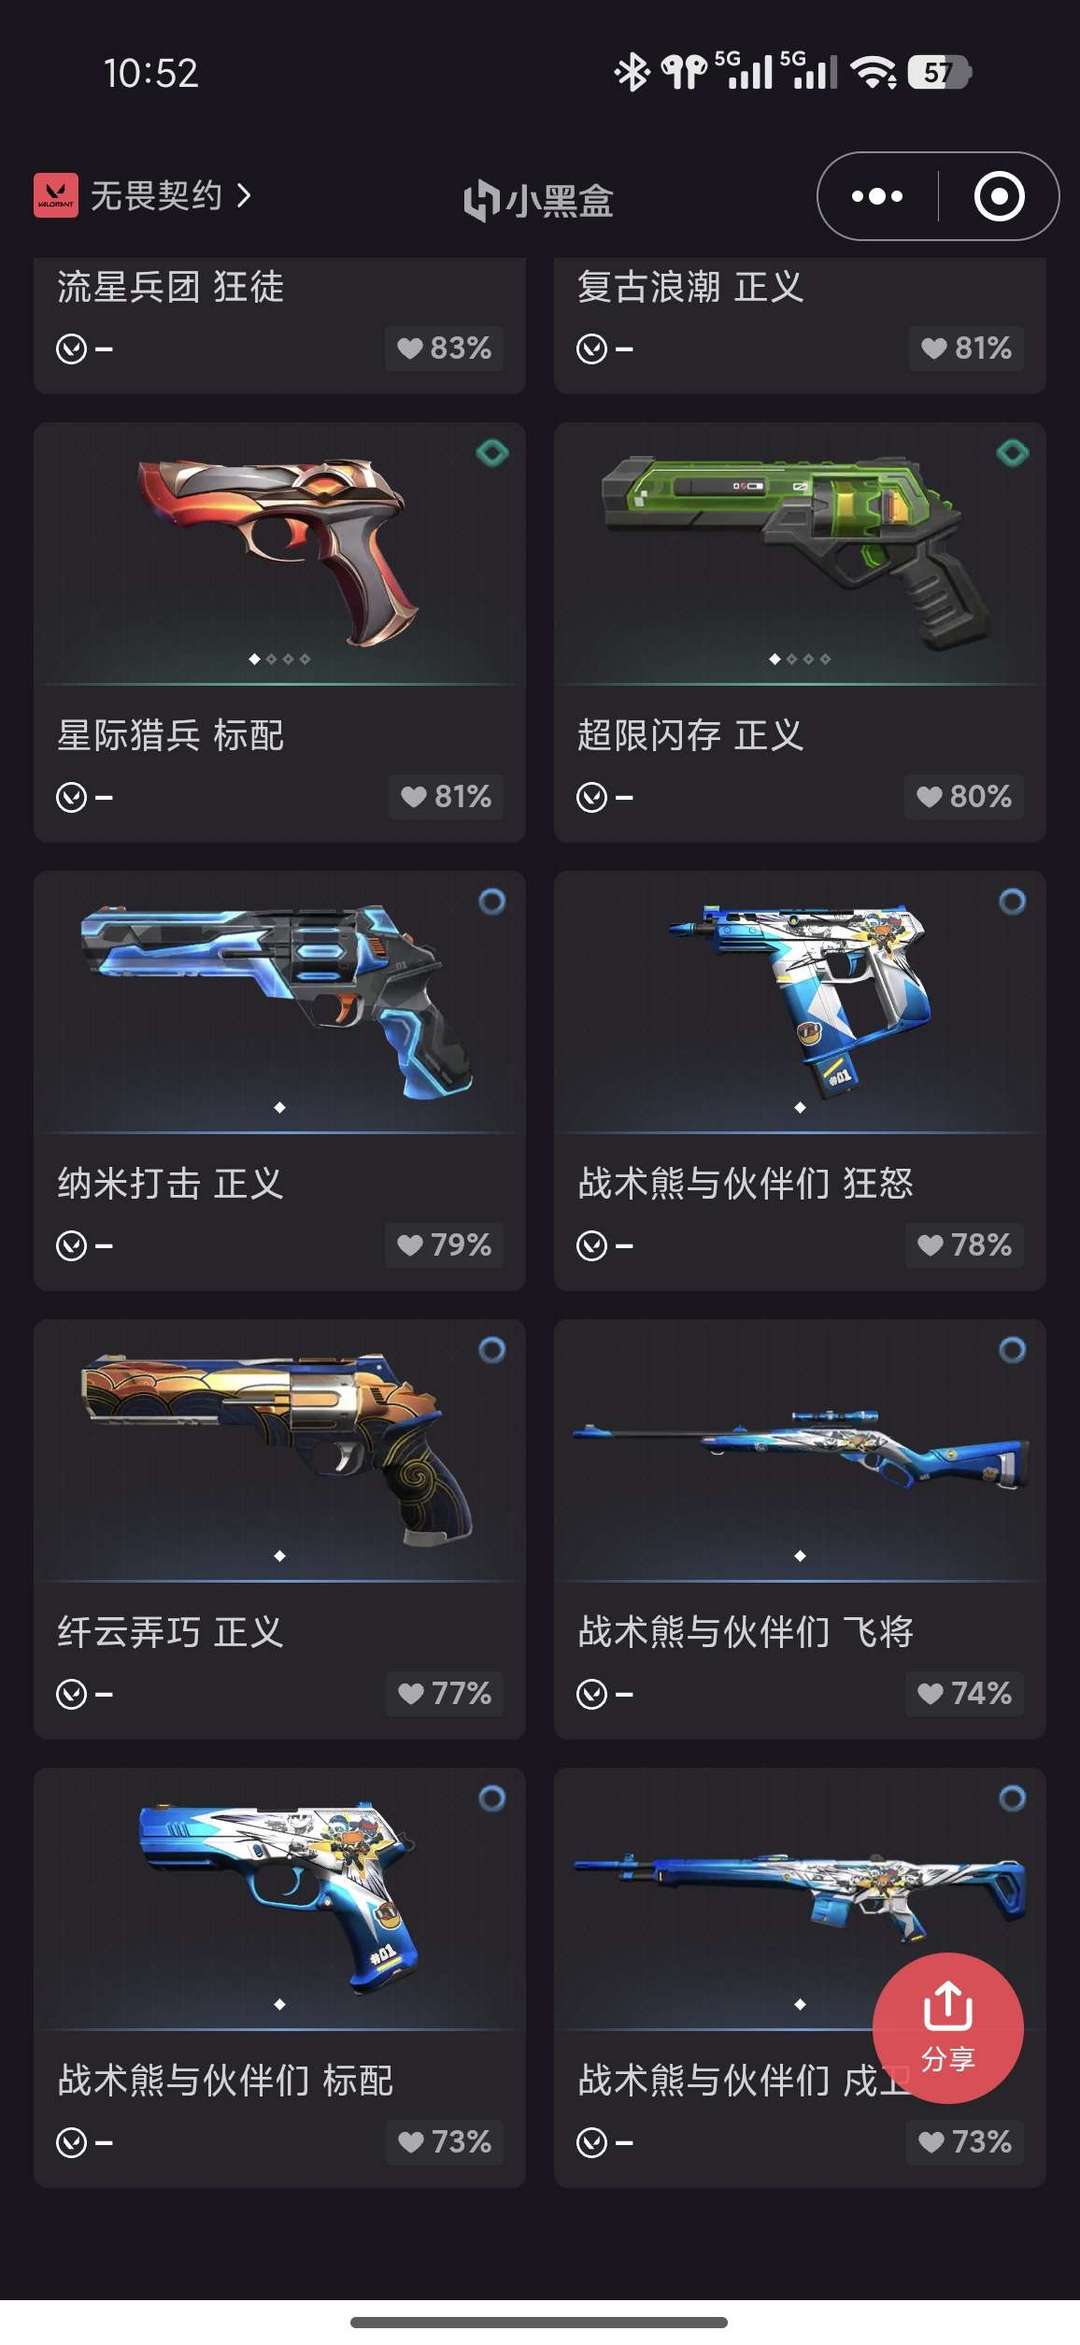
Task: Select second variant dot on 超限闪存 image
Action: point(792,659)
